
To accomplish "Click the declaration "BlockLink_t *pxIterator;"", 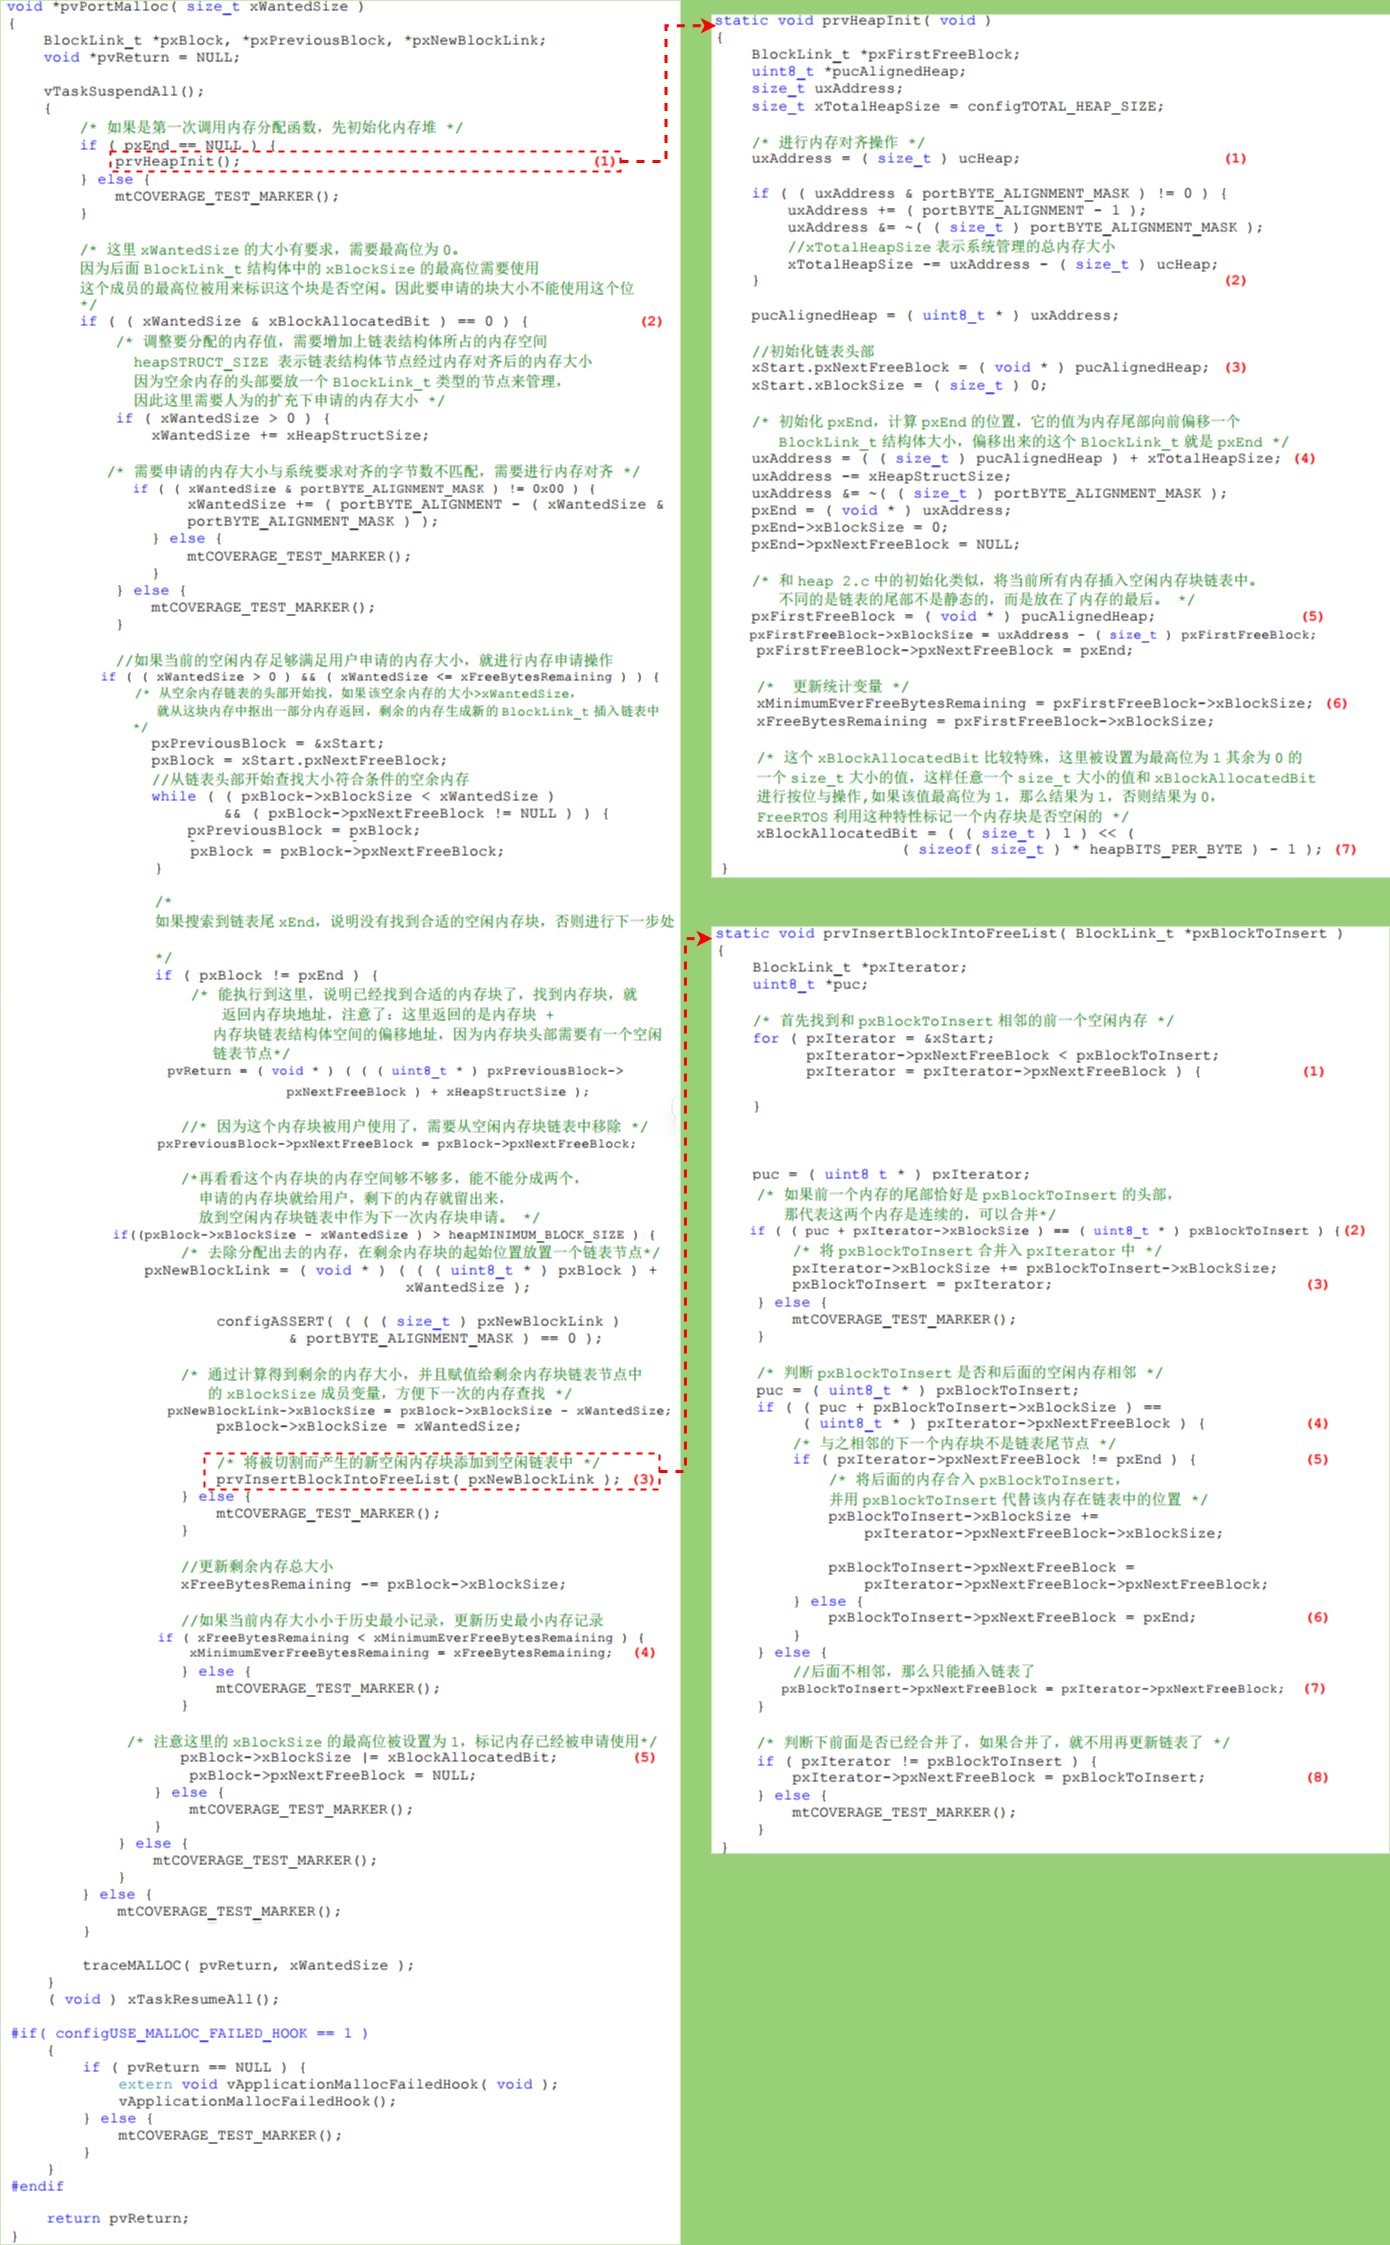I will 859,968.
